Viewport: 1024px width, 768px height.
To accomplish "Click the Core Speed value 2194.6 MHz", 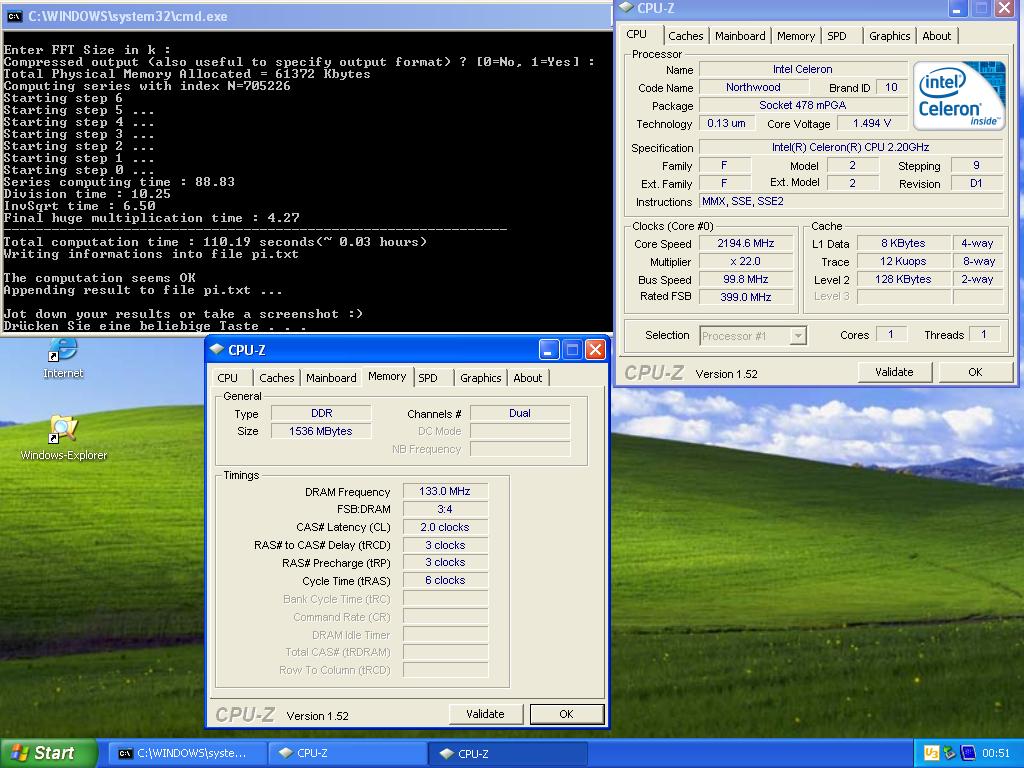I will tap(746, 243).
